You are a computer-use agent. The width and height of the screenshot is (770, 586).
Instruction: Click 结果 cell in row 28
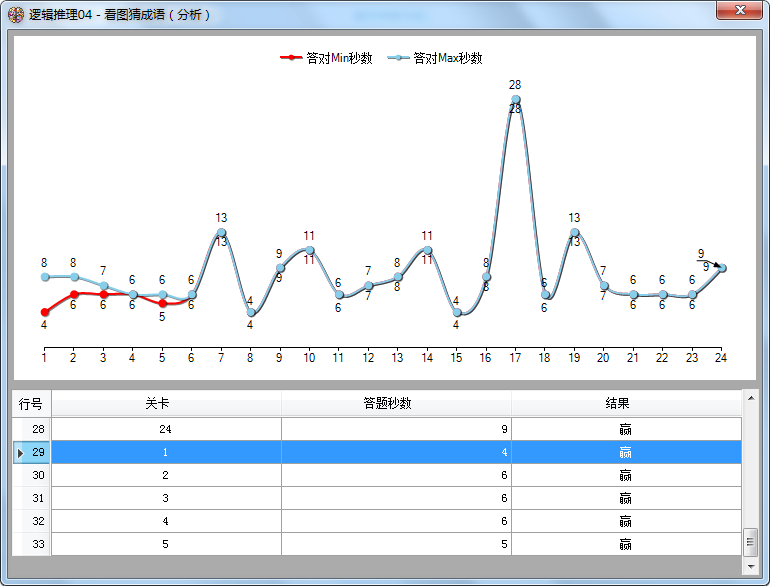626,429
